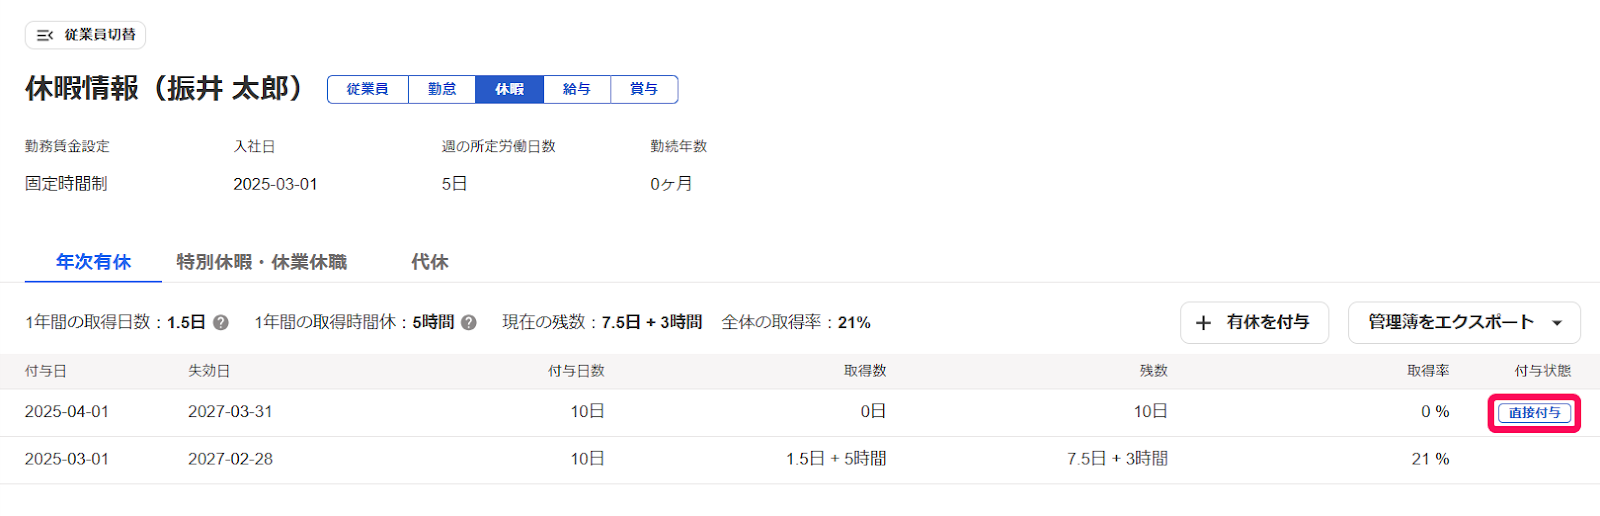This screenshot has width=1600, height=516.
Task: Switch to the 従業員 segment
Action: click(368, 89)
